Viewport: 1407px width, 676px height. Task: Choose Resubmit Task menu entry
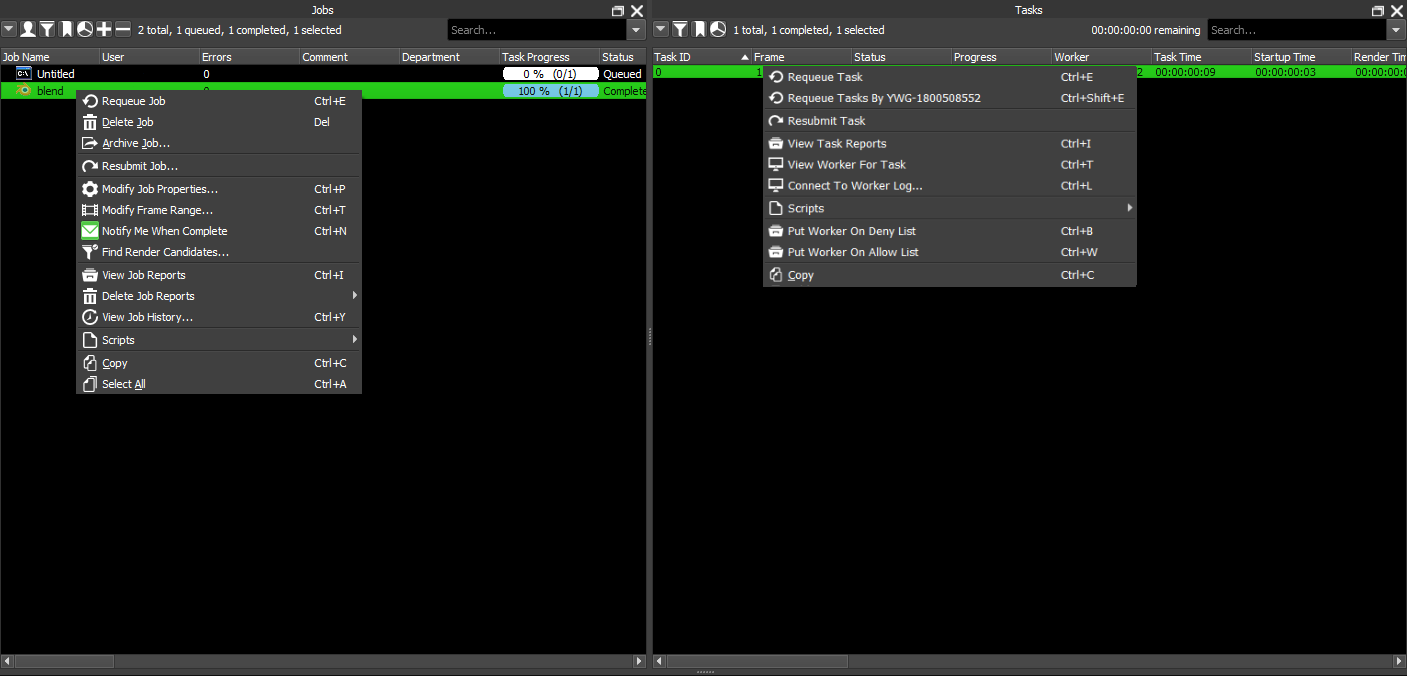tap(950, 121)
